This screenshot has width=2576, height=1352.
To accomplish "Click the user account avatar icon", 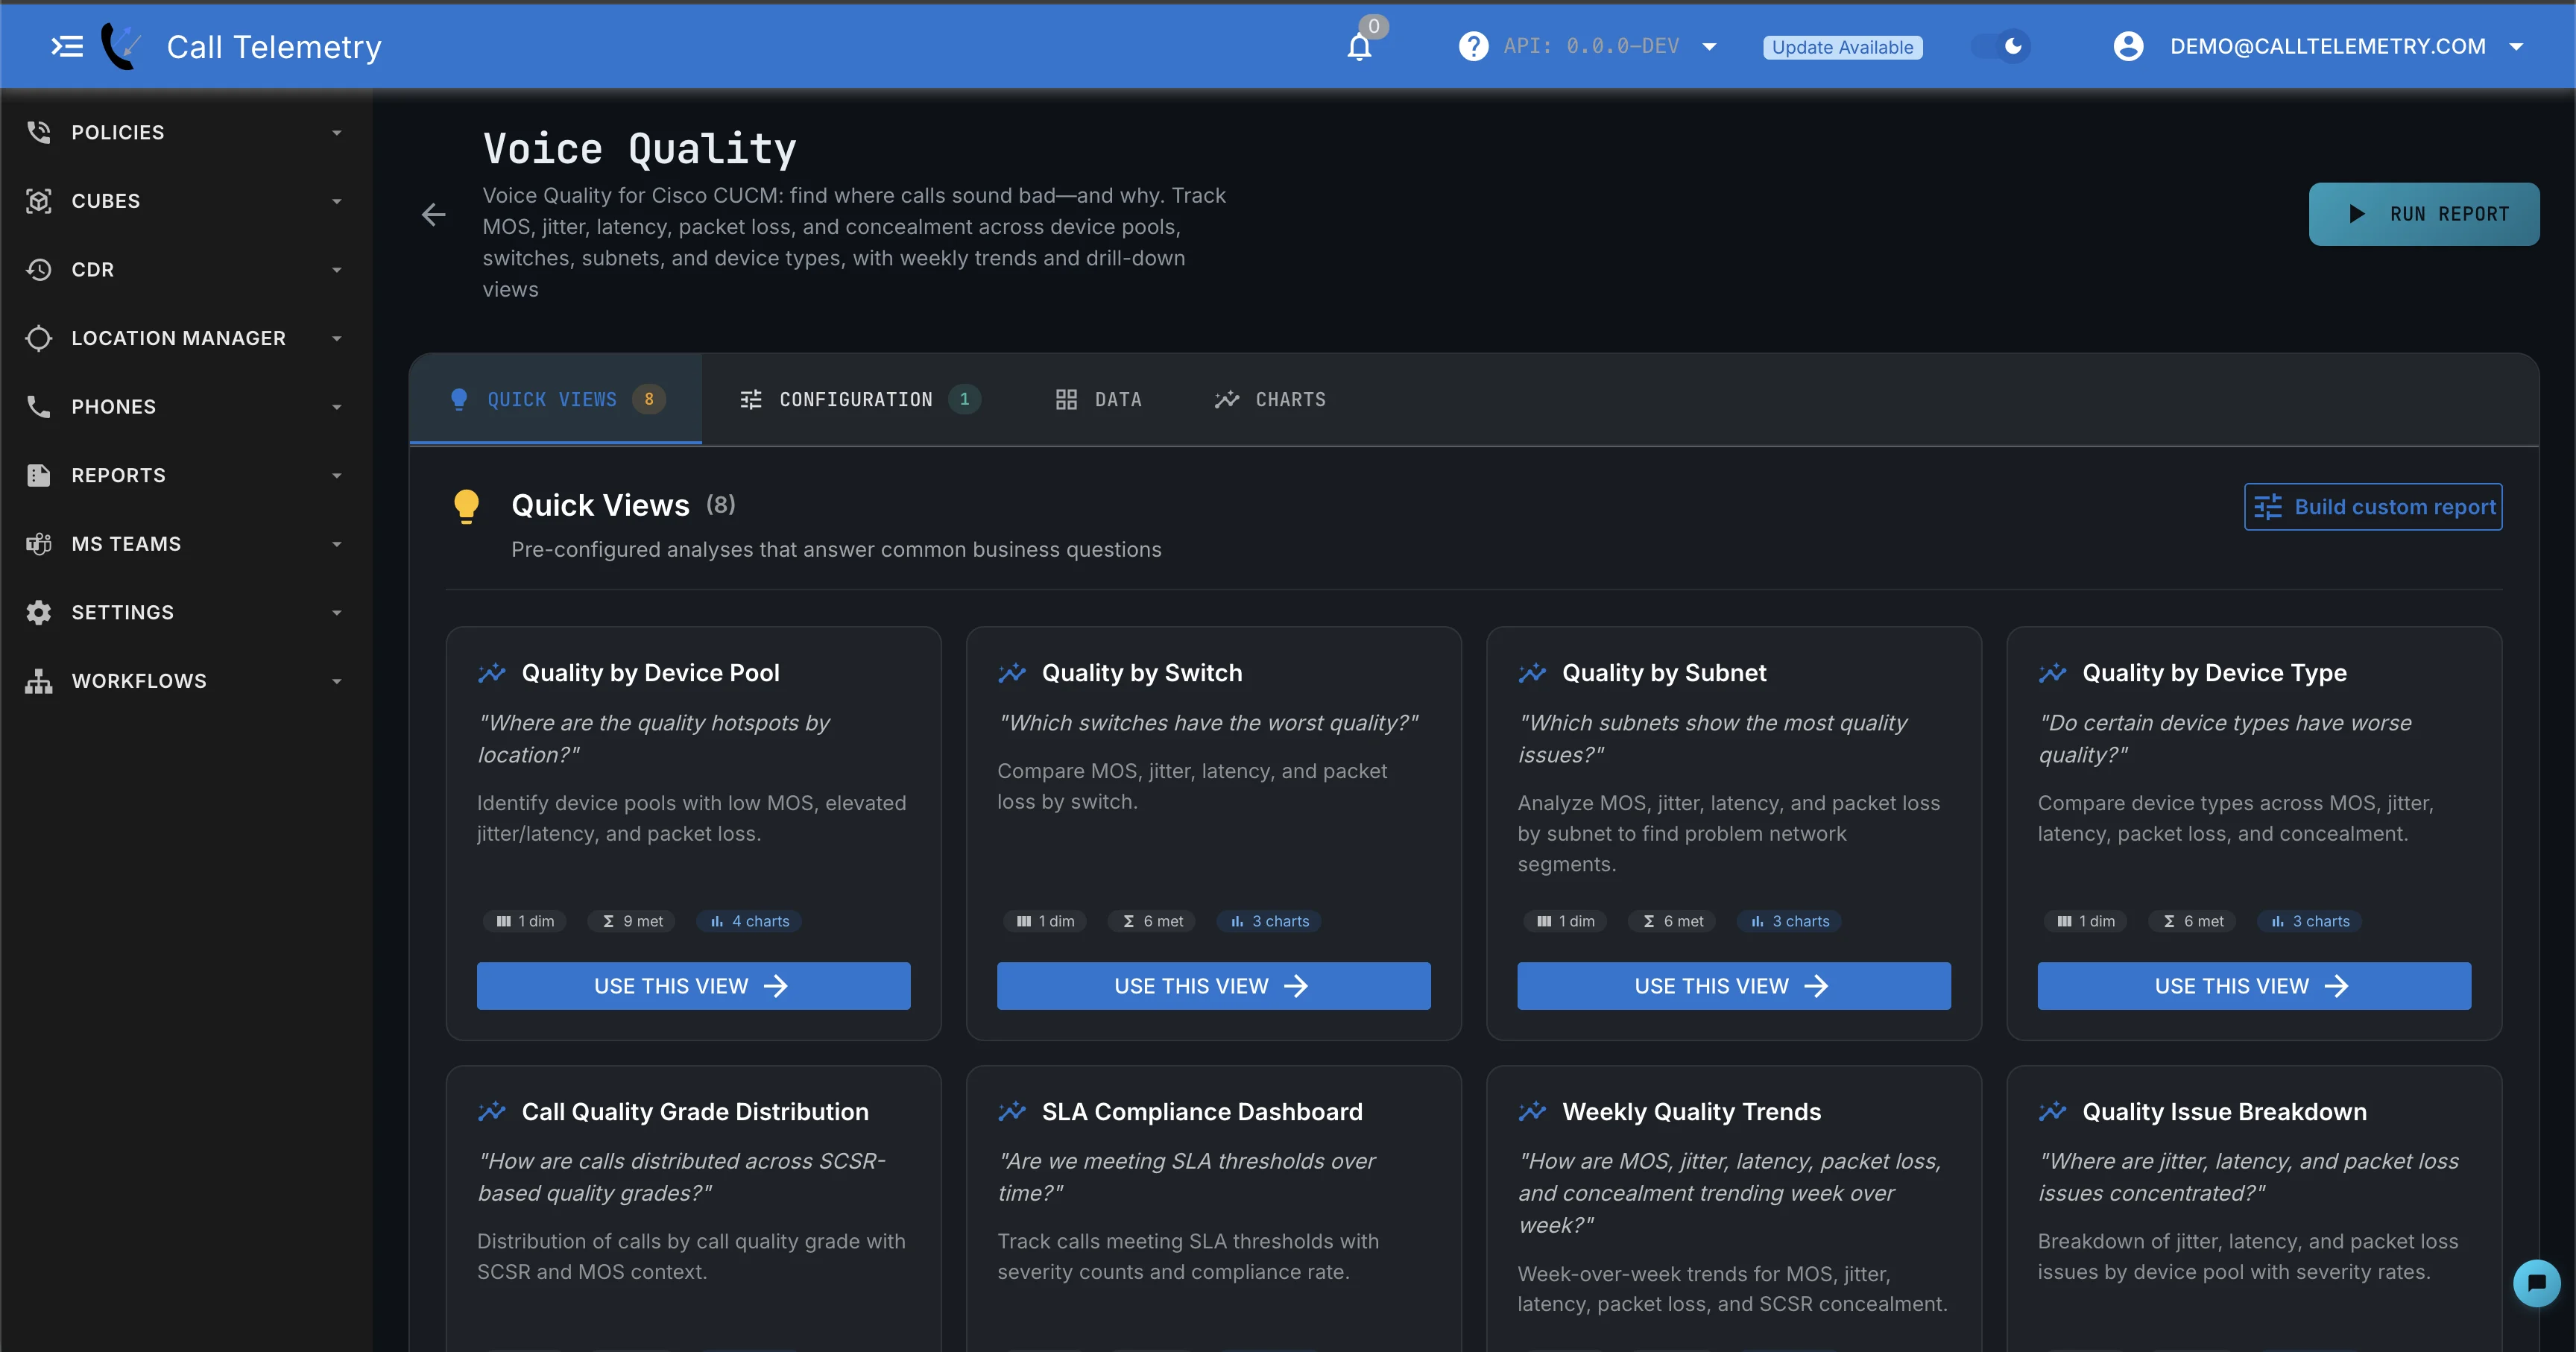I will pyautogui.click(x=2128, y=46).
